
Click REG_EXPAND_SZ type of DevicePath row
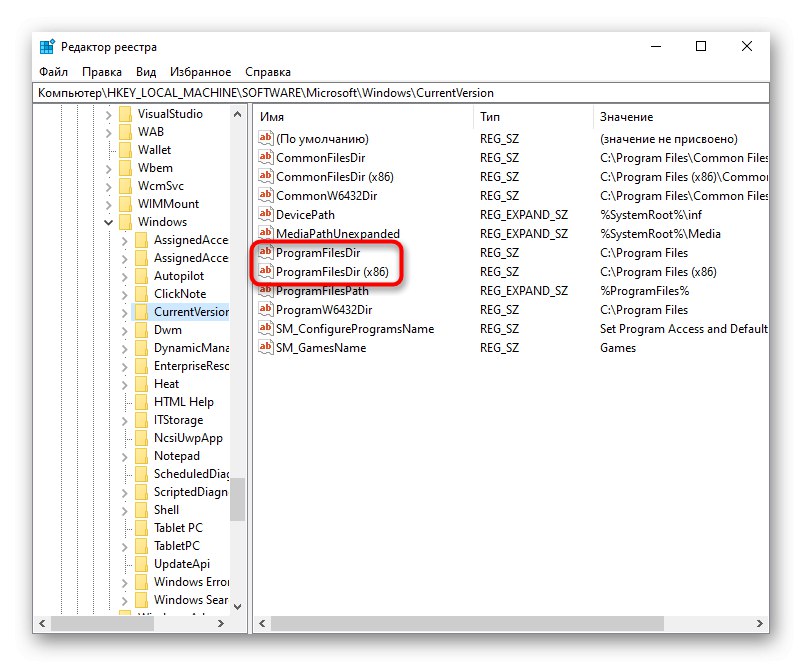(524, 214)
